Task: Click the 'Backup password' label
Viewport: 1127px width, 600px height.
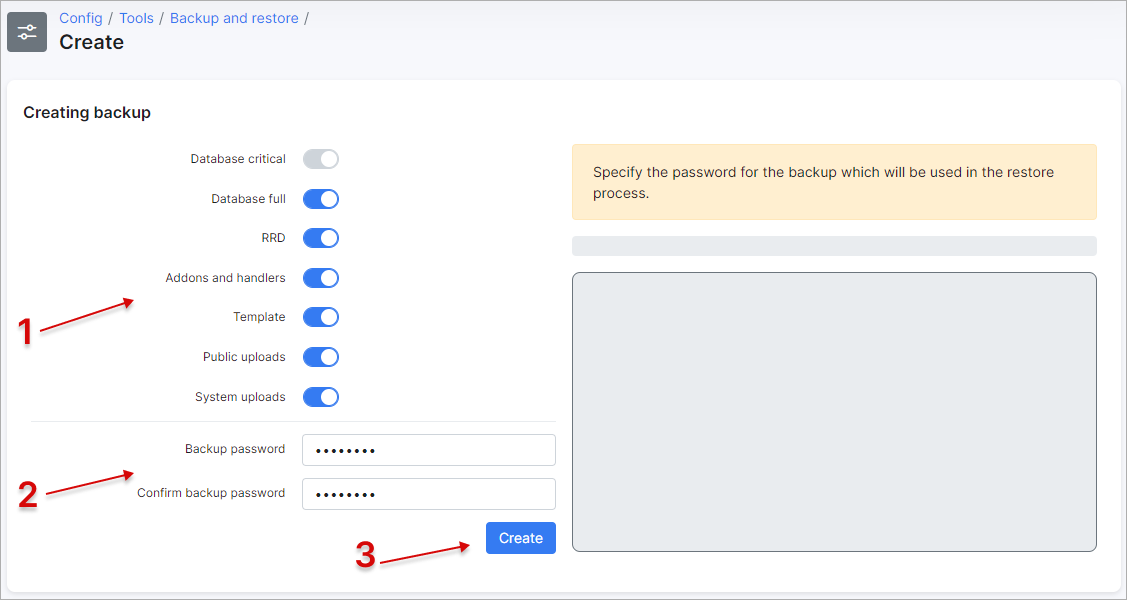Action: [x=235, y=449]
